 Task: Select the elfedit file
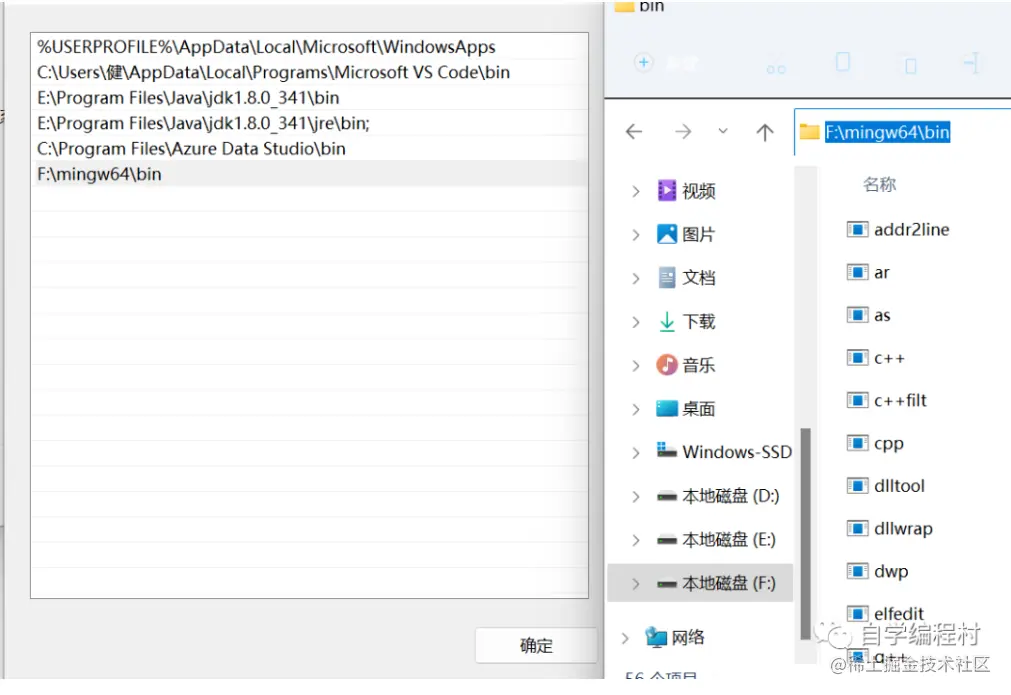[x=885, y=613]
